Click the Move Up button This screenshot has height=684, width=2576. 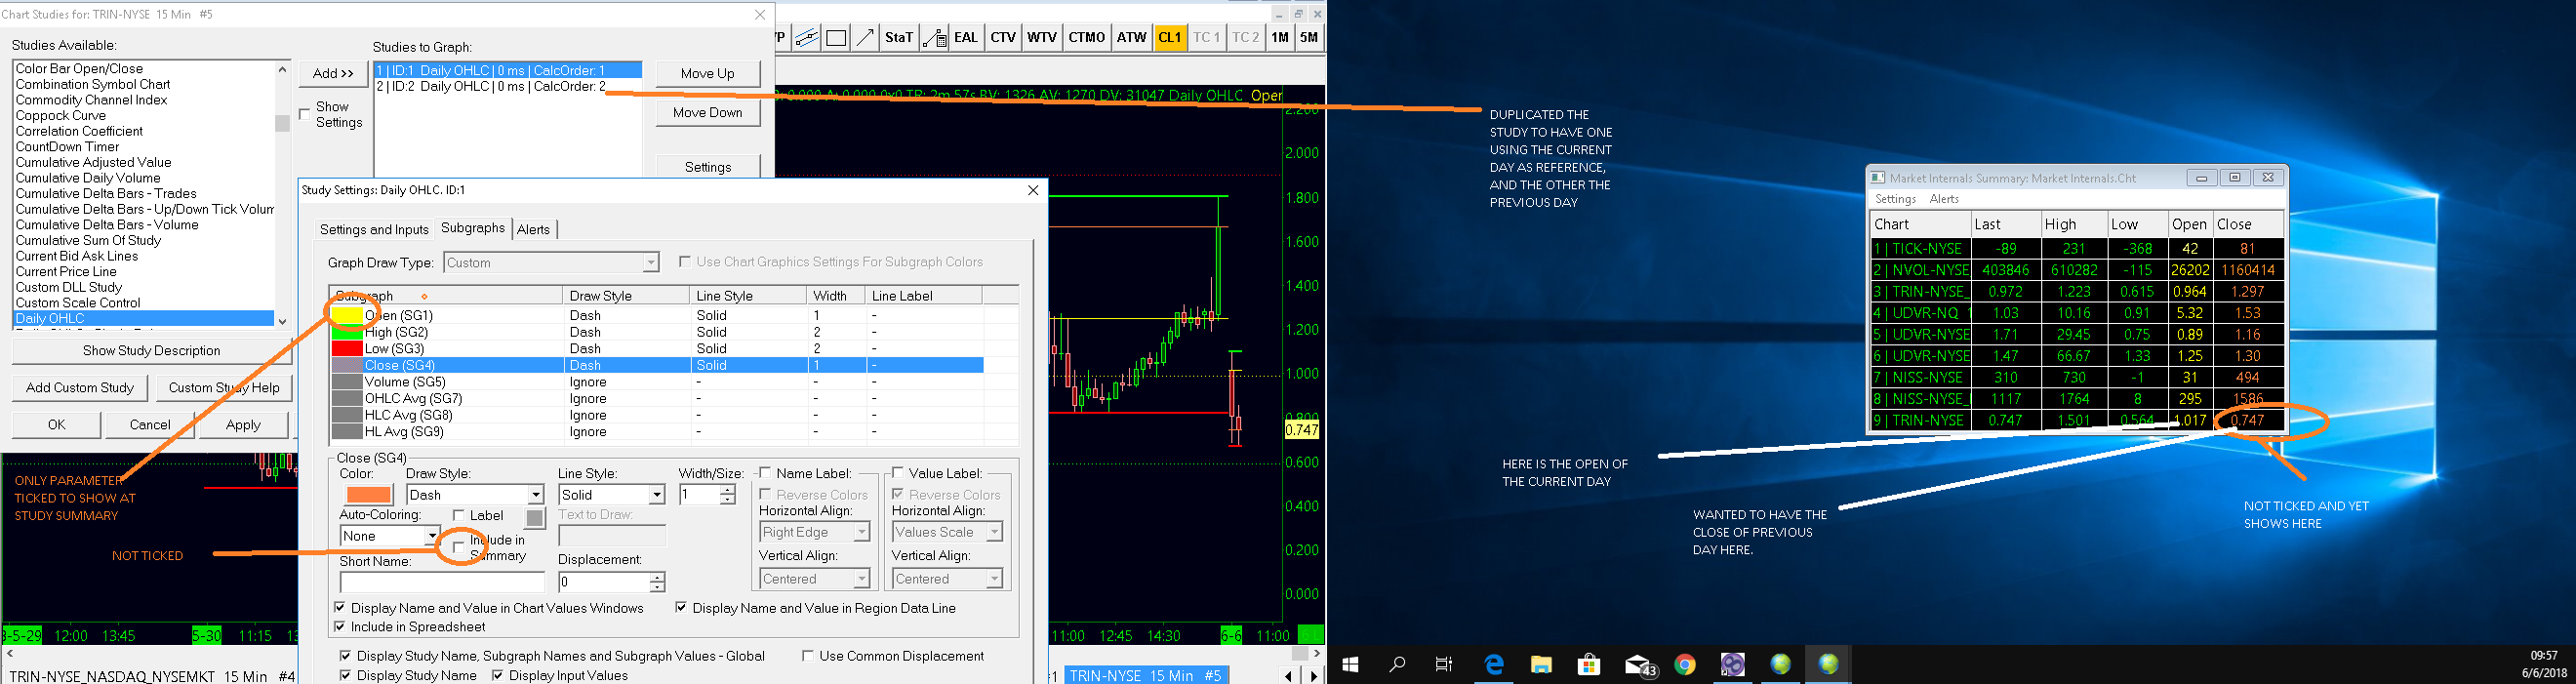click(x=708, y=74)
